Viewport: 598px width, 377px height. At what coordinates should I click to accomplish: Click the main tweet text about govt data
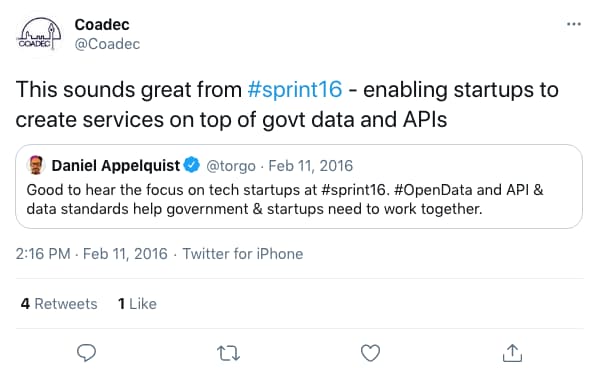click(287, 104)
